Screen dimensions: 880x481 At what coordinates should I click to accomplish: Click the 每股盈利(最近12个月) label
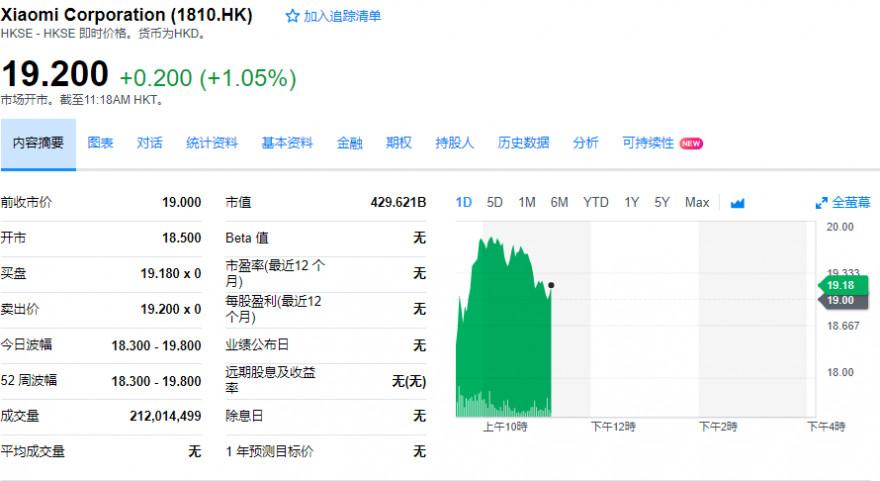click(x=273, y=309)
